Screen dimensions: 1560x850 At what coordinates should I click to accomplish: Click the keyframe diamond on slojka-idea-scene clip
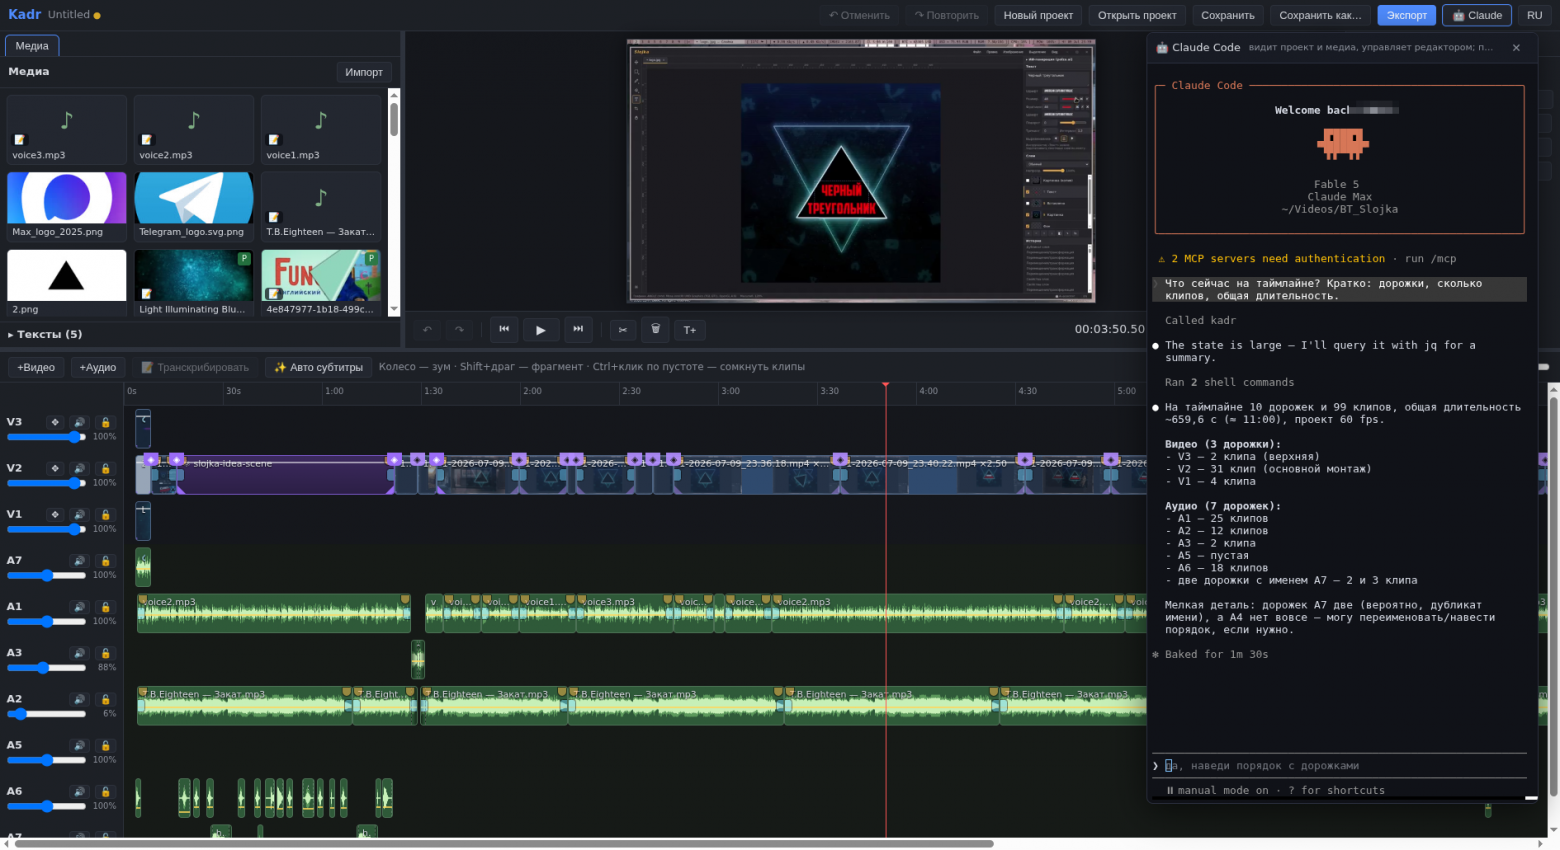point(177,460)
